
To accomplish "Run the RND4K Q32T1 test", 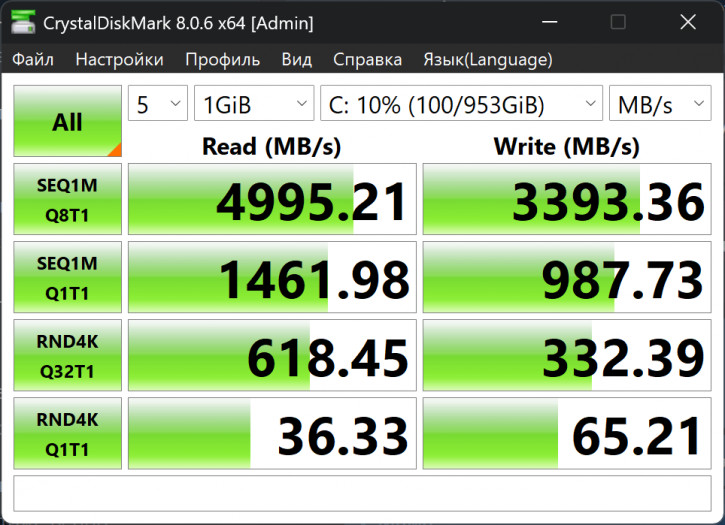I will click(68, 355).
